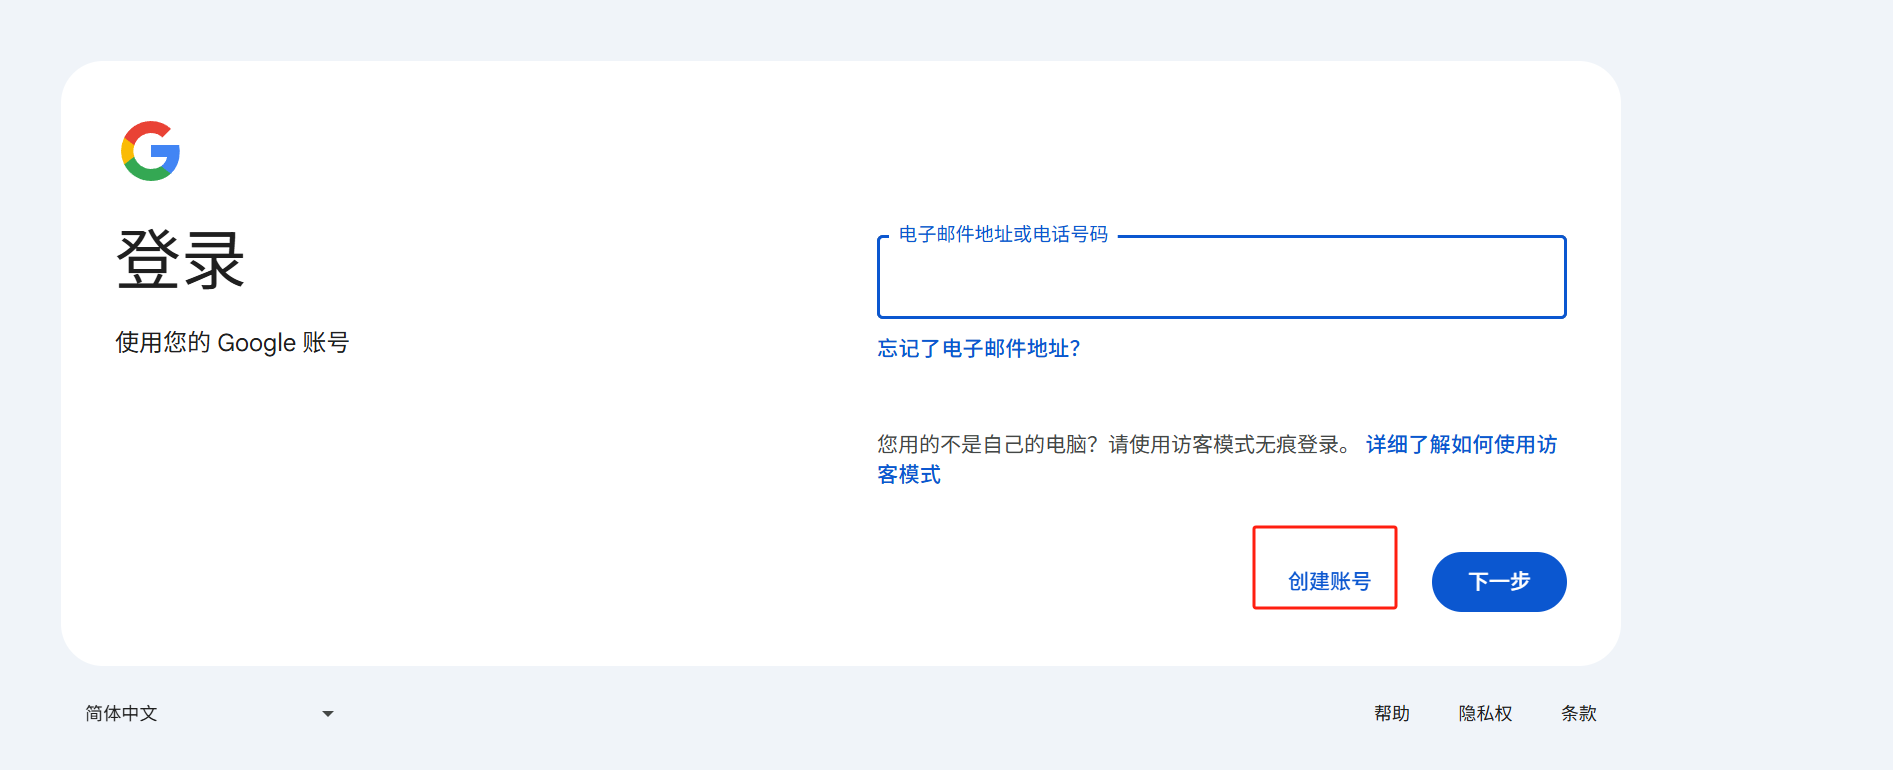Screen dimensions: 1893x770
Task: Click the 请使用访客模式无痕登录 sentence
Action: (x=1229, y=444)
